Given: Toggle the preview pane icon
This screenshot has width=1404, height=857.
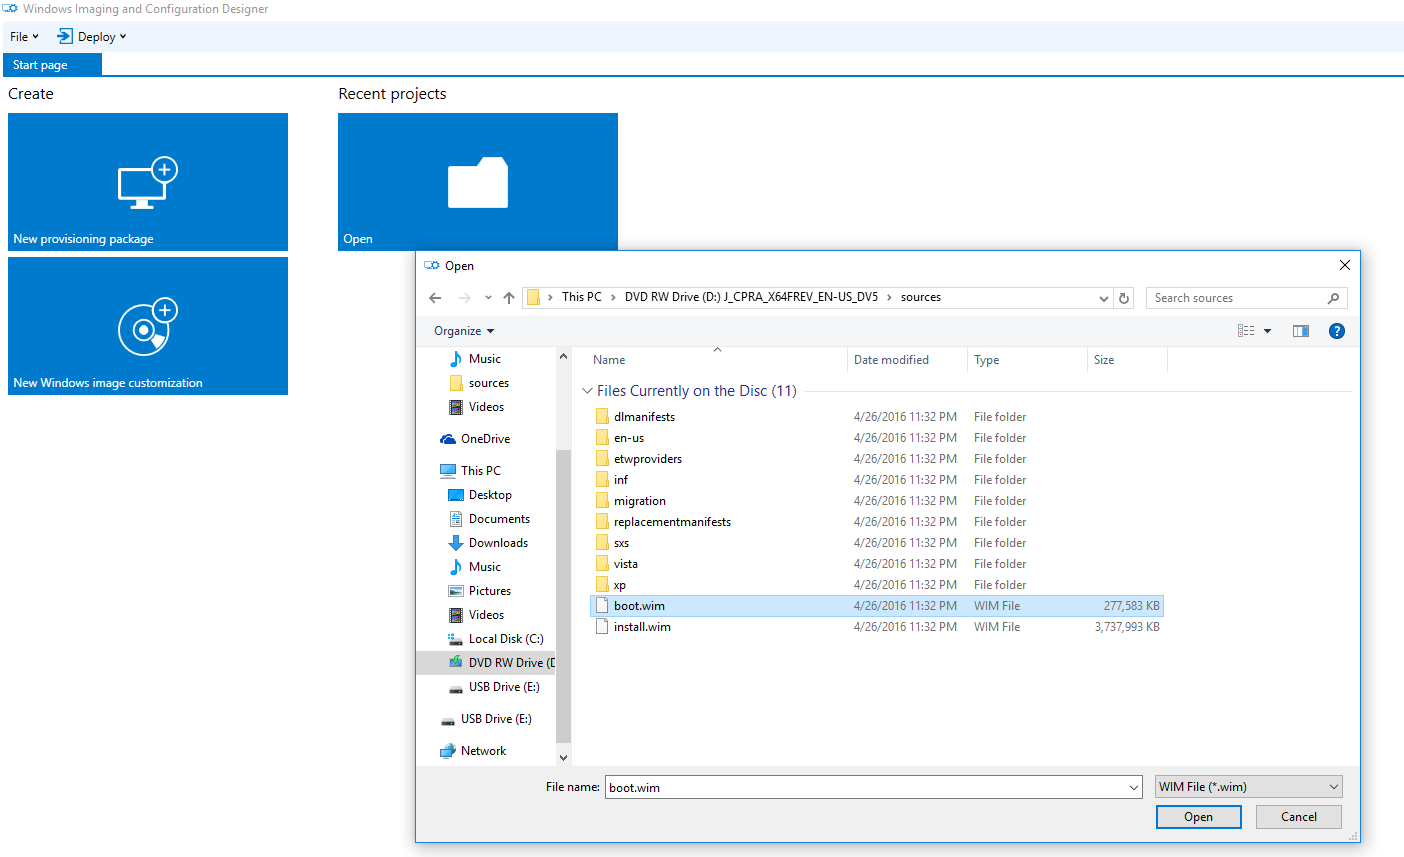Looking at the screenshot, I should point(1300,331).
